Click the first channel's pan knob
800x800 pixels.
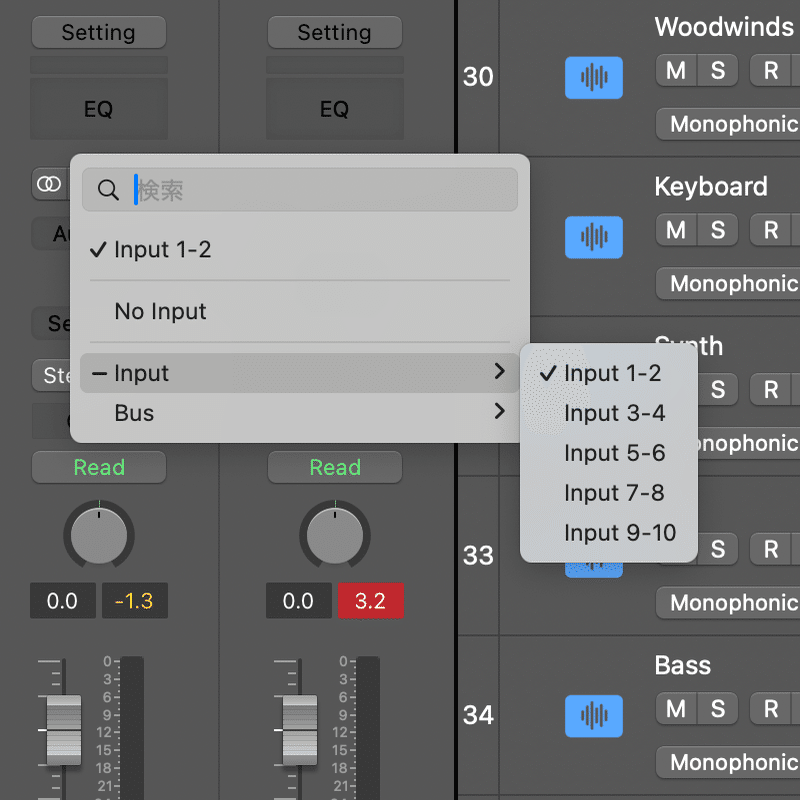click(98, 535)
